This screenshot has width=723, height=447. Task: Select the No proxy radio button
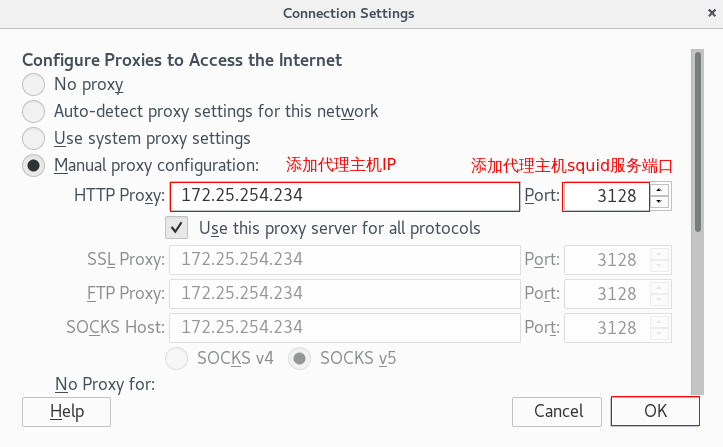click(34, 85)
